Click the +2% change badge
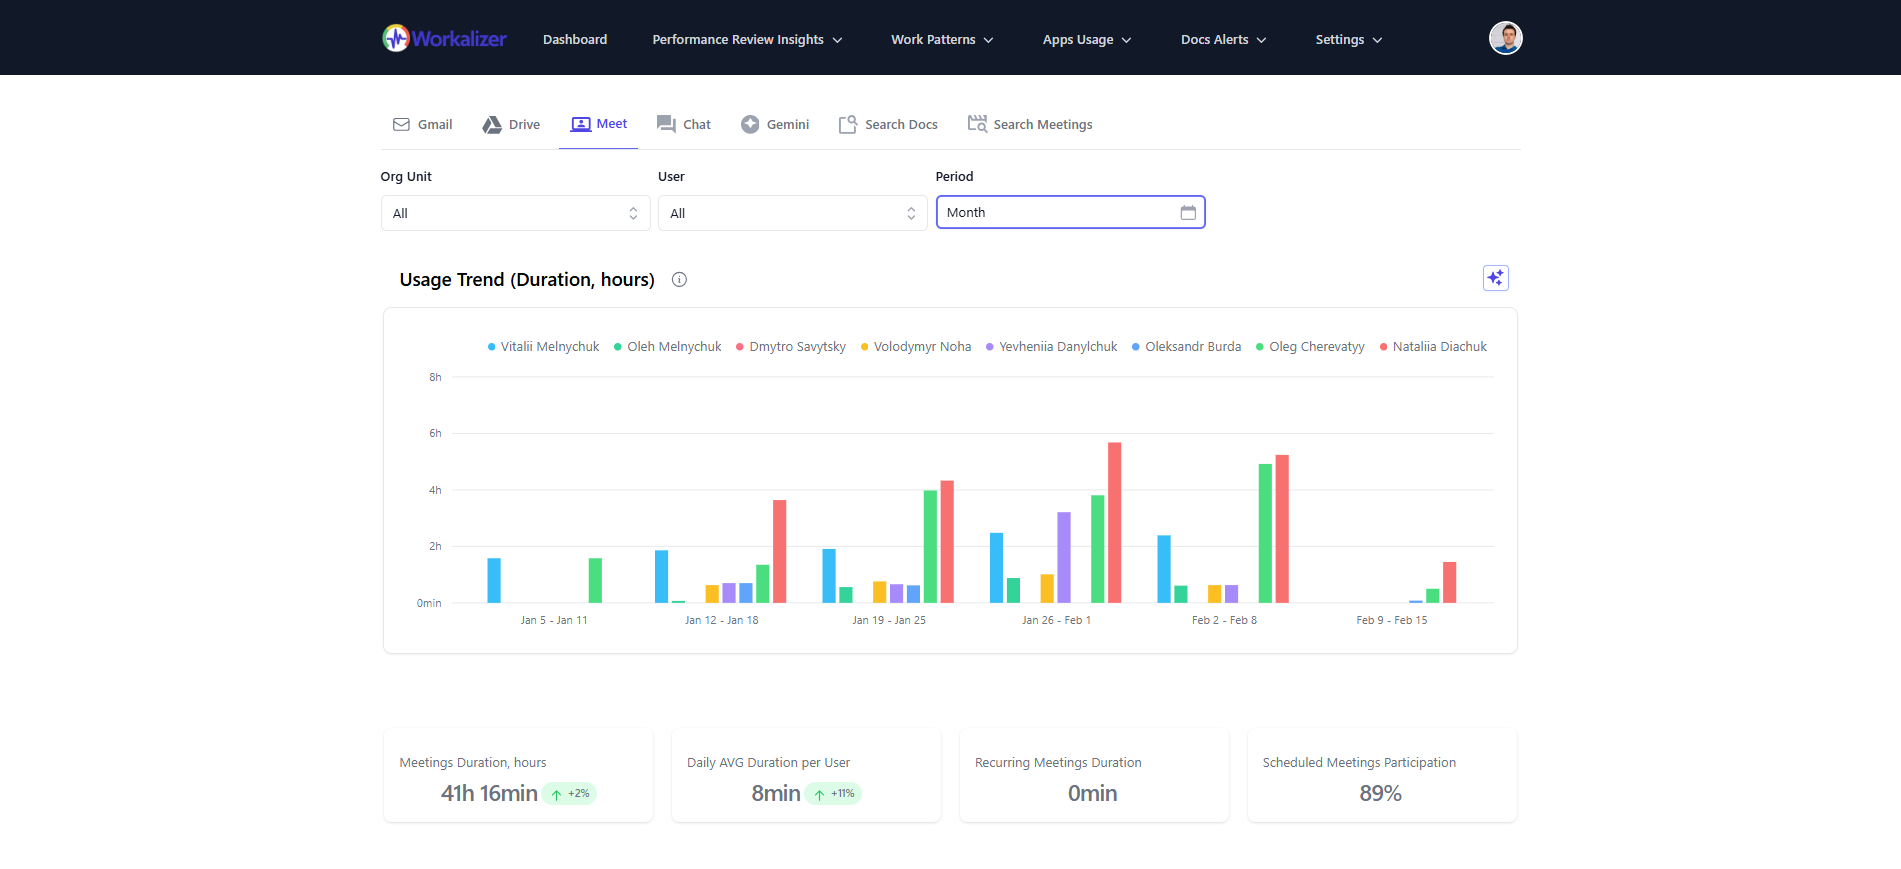 point(569,794)
